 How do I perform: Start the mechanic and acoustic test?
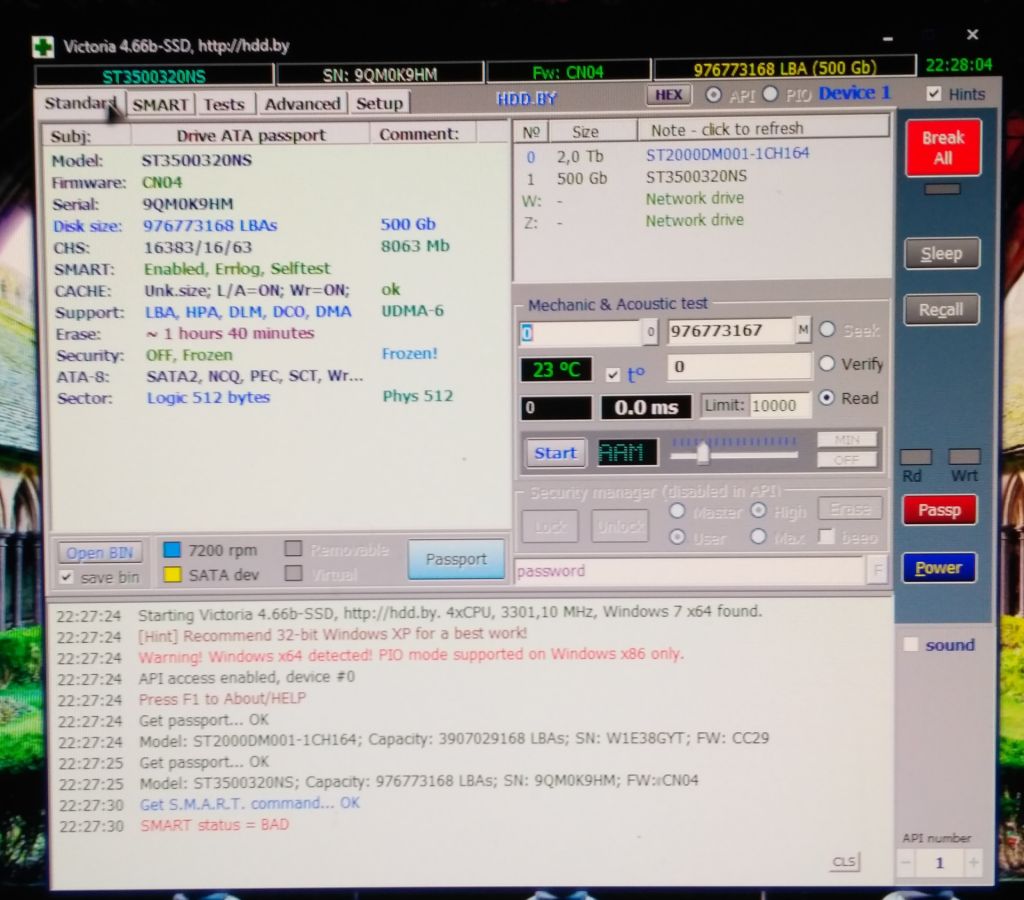pyautogui.click(x=555, y=453)
